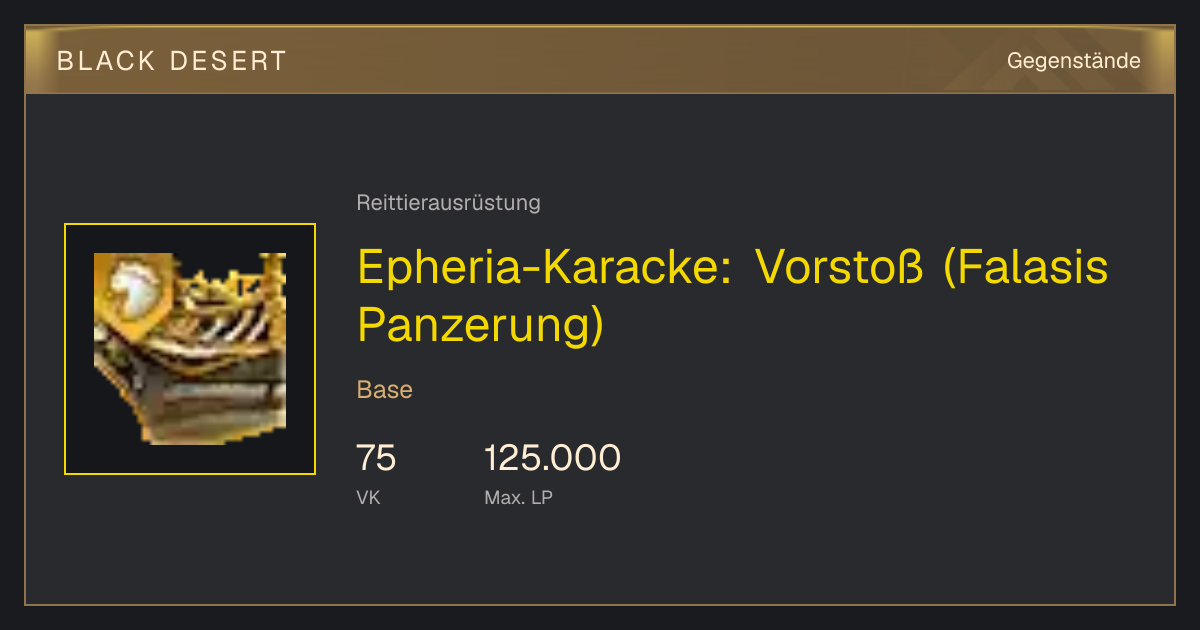Image resolution: width=1200 pixels, height=630 pixels.
Task: Open the Epheria-Karacke item thumbnail
Action: [190, 349]
